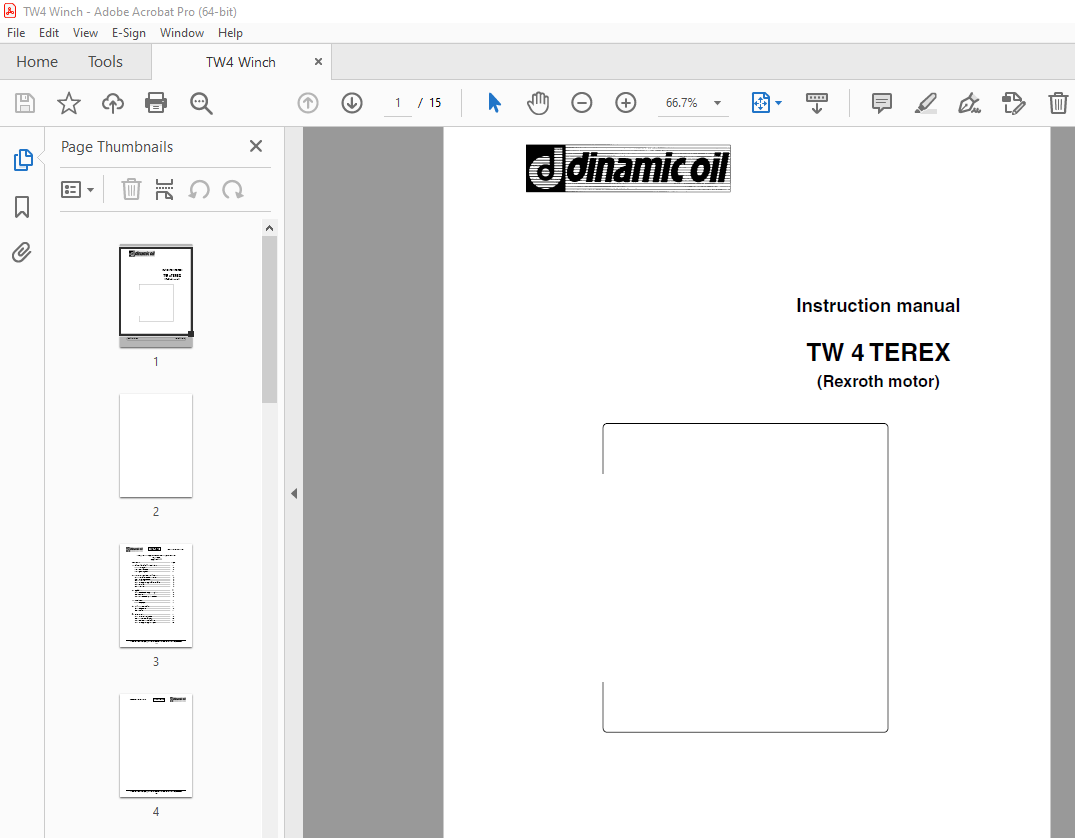The image size is (1075, 838).
Task: Click the main toolbar trash icon
Action: pos(1058,103)
